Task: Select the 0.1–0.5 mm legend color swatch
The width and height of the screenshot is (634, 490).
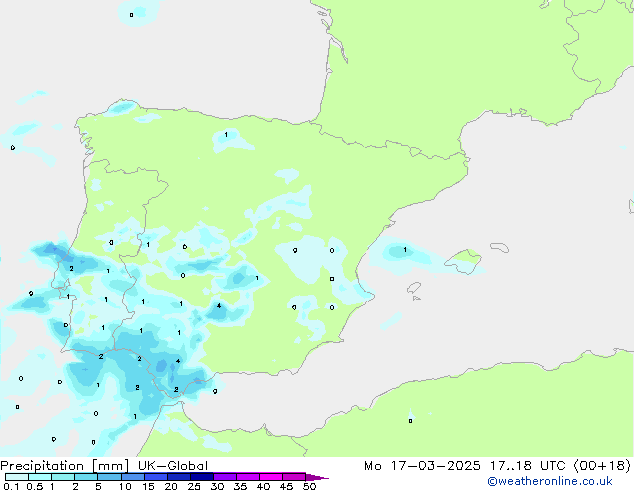Action: 17,477
